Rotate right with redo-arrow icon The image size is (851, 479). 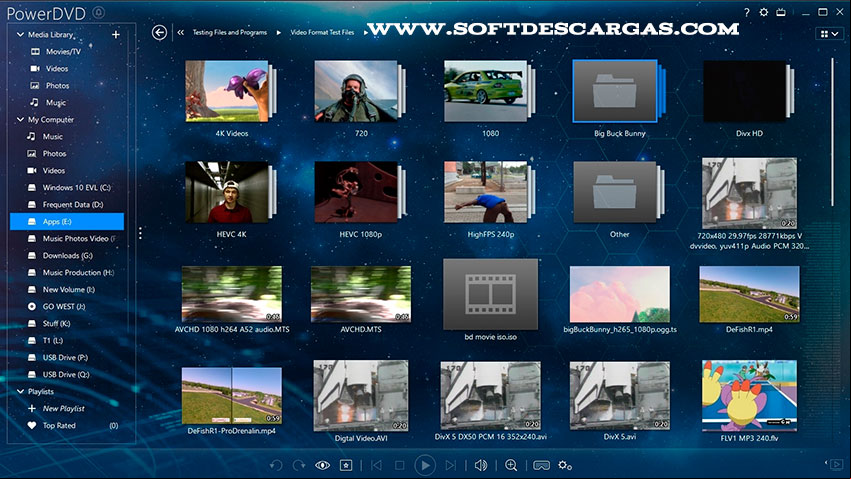point(299,465)
